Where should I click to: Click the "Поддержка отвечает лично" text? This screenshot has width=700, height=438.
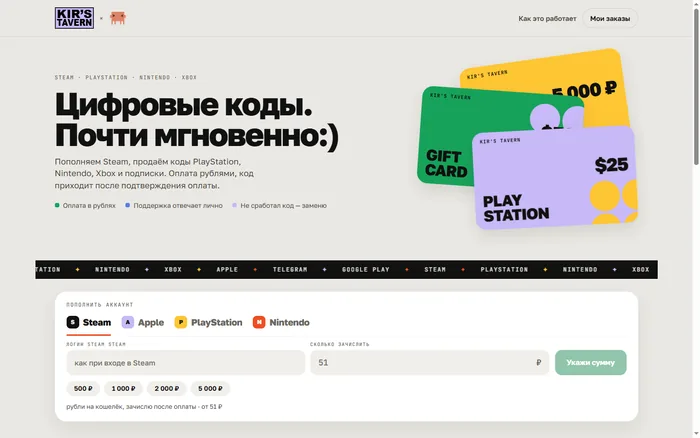point(178,205)
